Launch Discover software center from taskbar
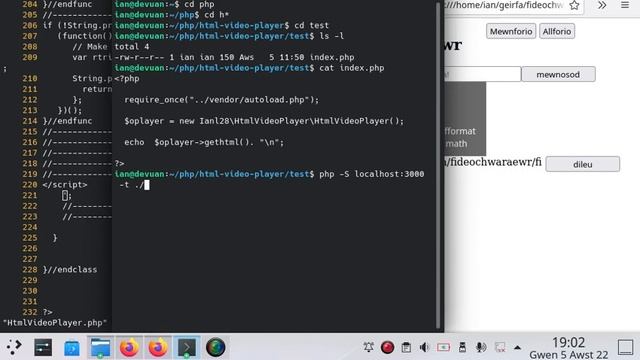This screenshot has width=640, height=360. [72, 348]
